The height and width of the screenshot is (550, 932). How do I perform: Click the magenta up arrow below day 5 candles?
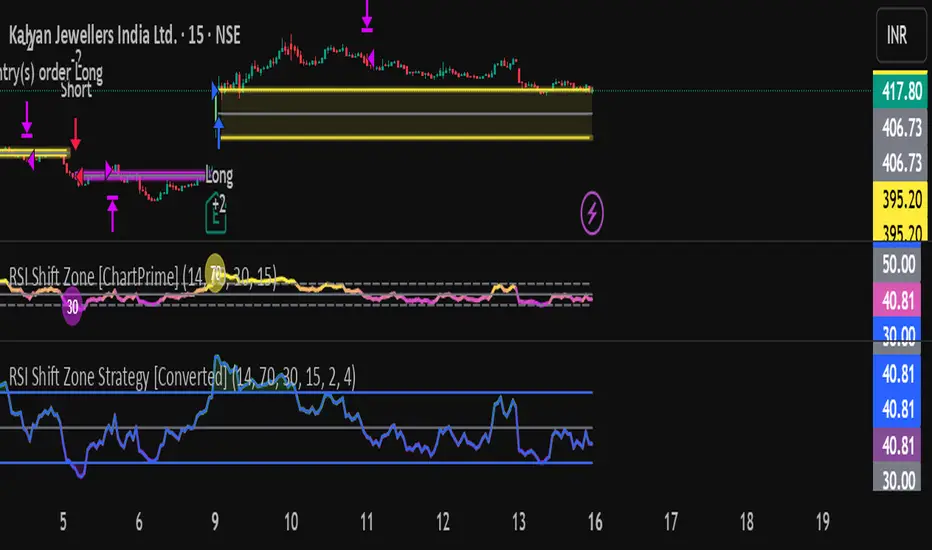(x=112, y=213)
